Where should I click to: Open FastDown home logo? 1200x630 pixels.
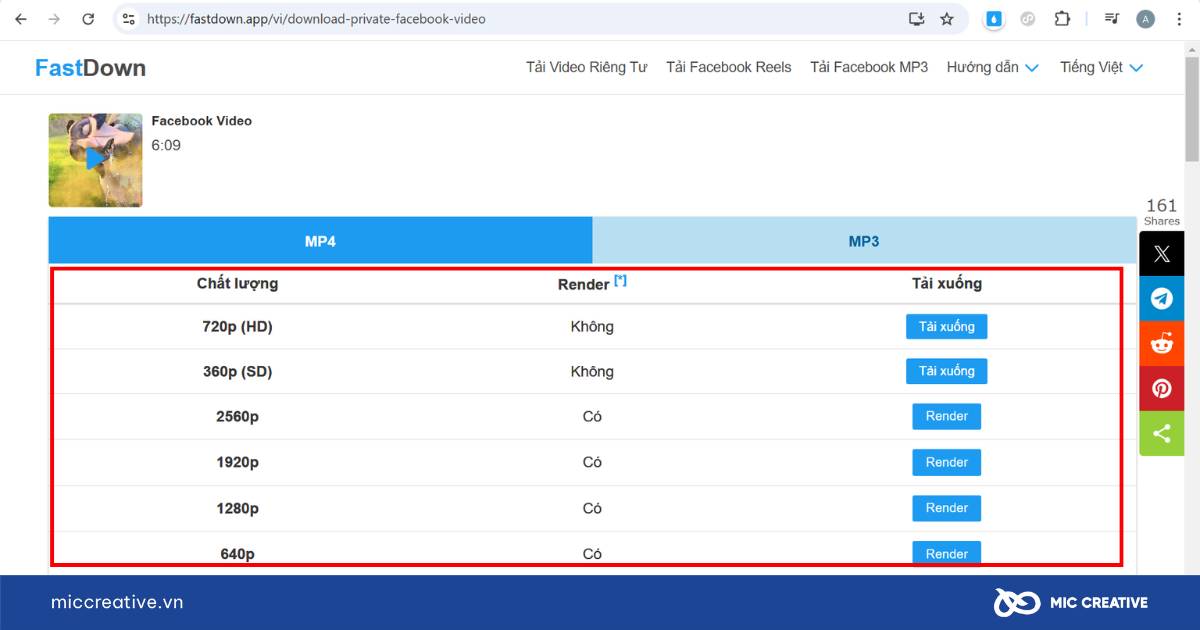pyautogui.click(x=90, y=68)
